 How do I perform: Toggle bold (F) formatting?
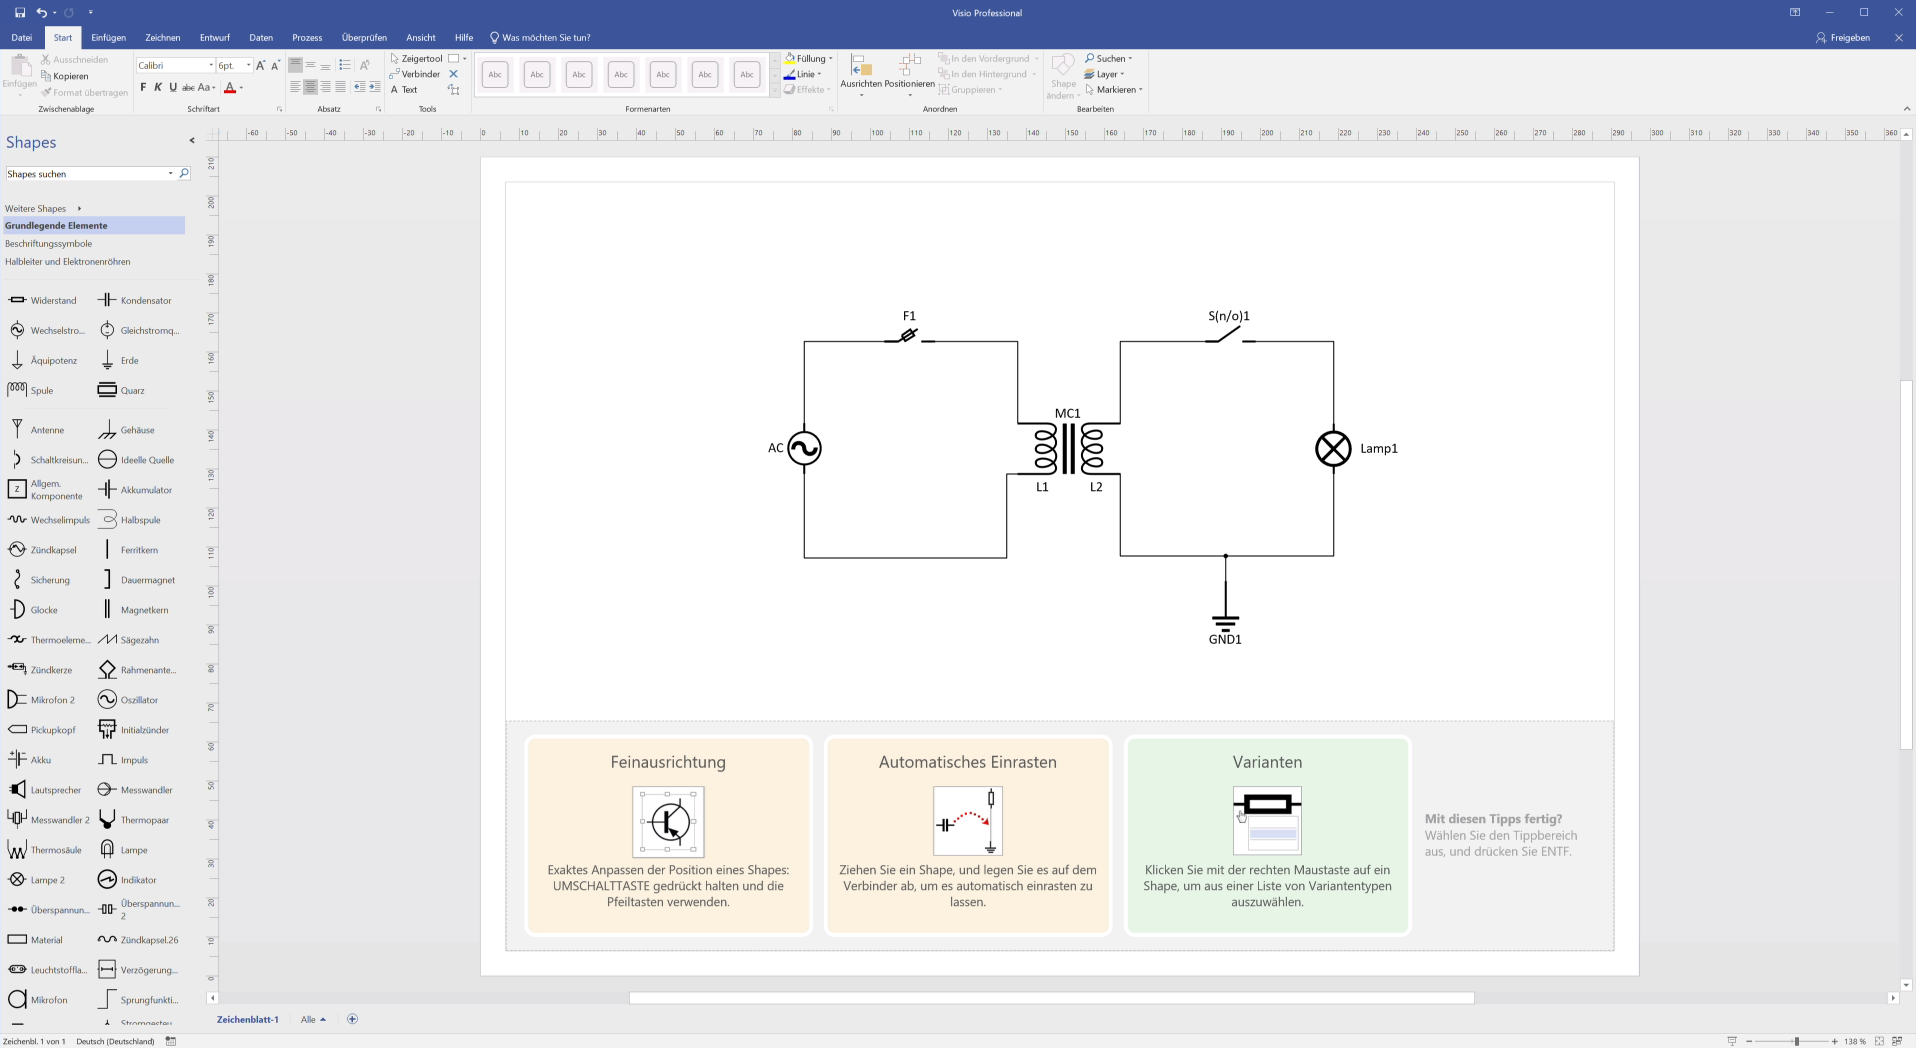coord(143,88)
